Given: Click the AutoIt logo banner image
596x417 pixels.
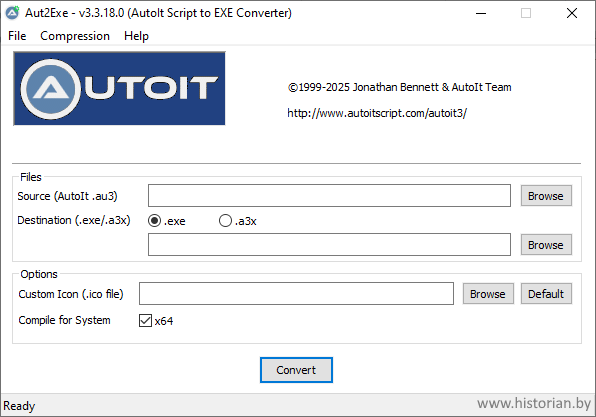Looking at the screenshot, I should [x=119, y=89].
